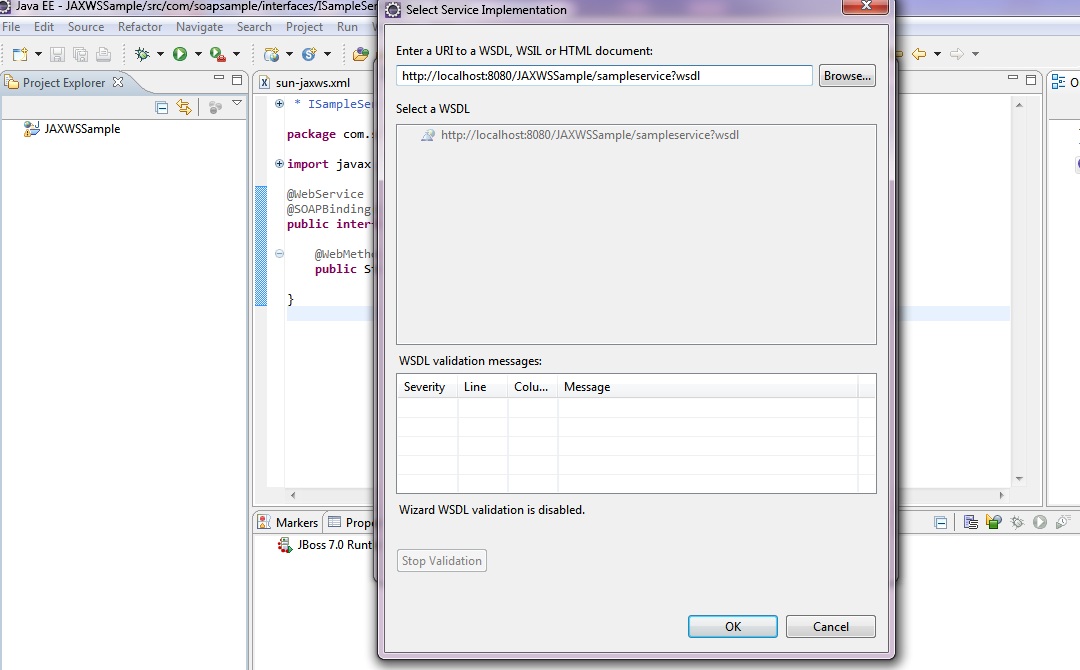Select JAXWSSample project in Project Explorer
Image resolution: width=1080 pixels, height=670 pixels.
(82, 129)
